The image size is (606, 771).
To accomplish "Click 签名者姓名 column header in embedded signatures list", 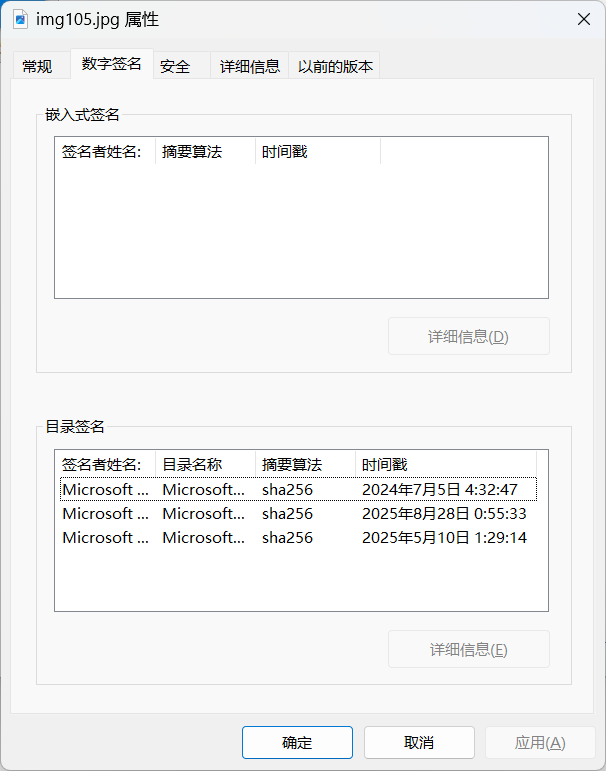I will 102,152.
